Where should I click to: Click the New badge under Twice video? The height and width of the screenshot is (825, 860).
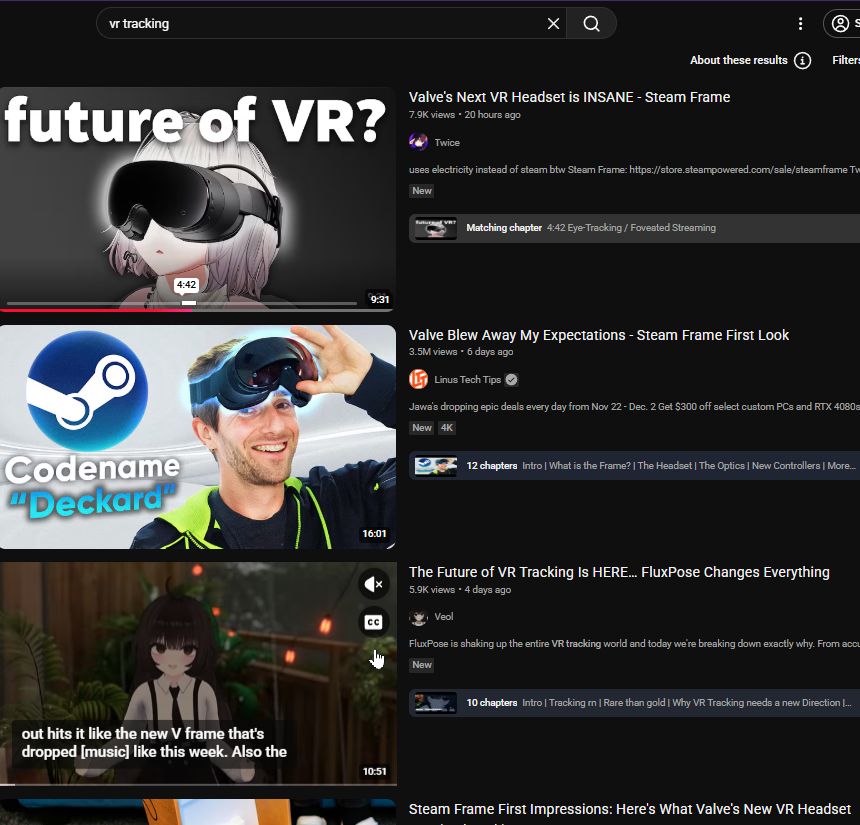pos(422,190)
